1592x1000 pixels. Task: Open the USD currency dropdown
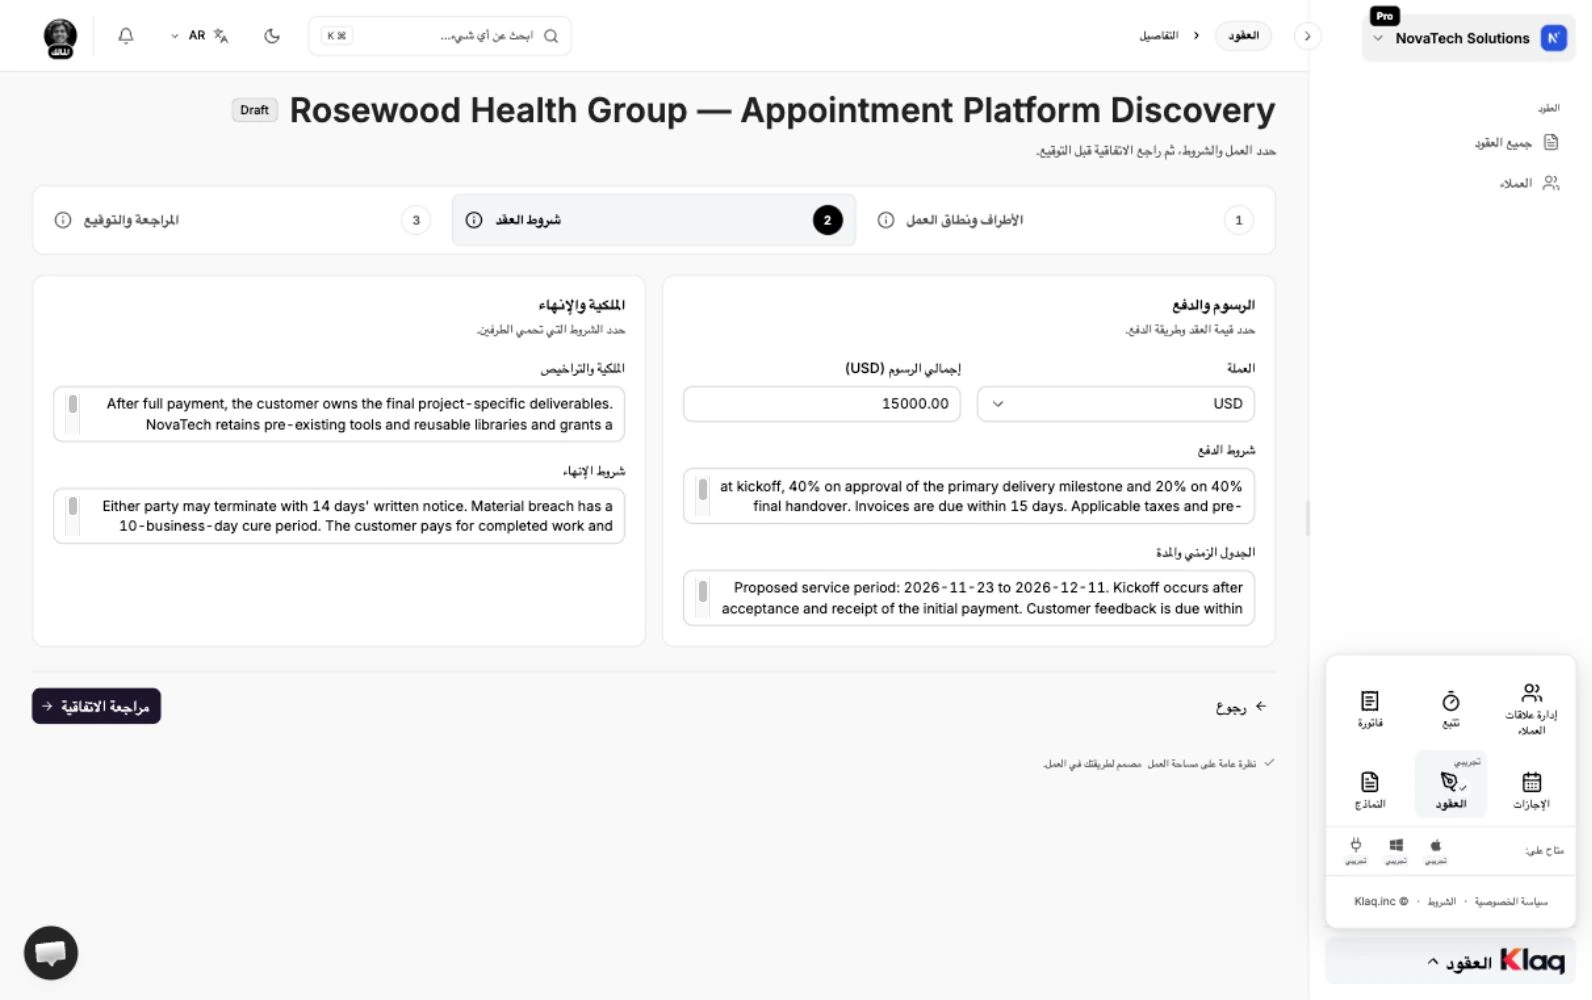pos(1116,404)
